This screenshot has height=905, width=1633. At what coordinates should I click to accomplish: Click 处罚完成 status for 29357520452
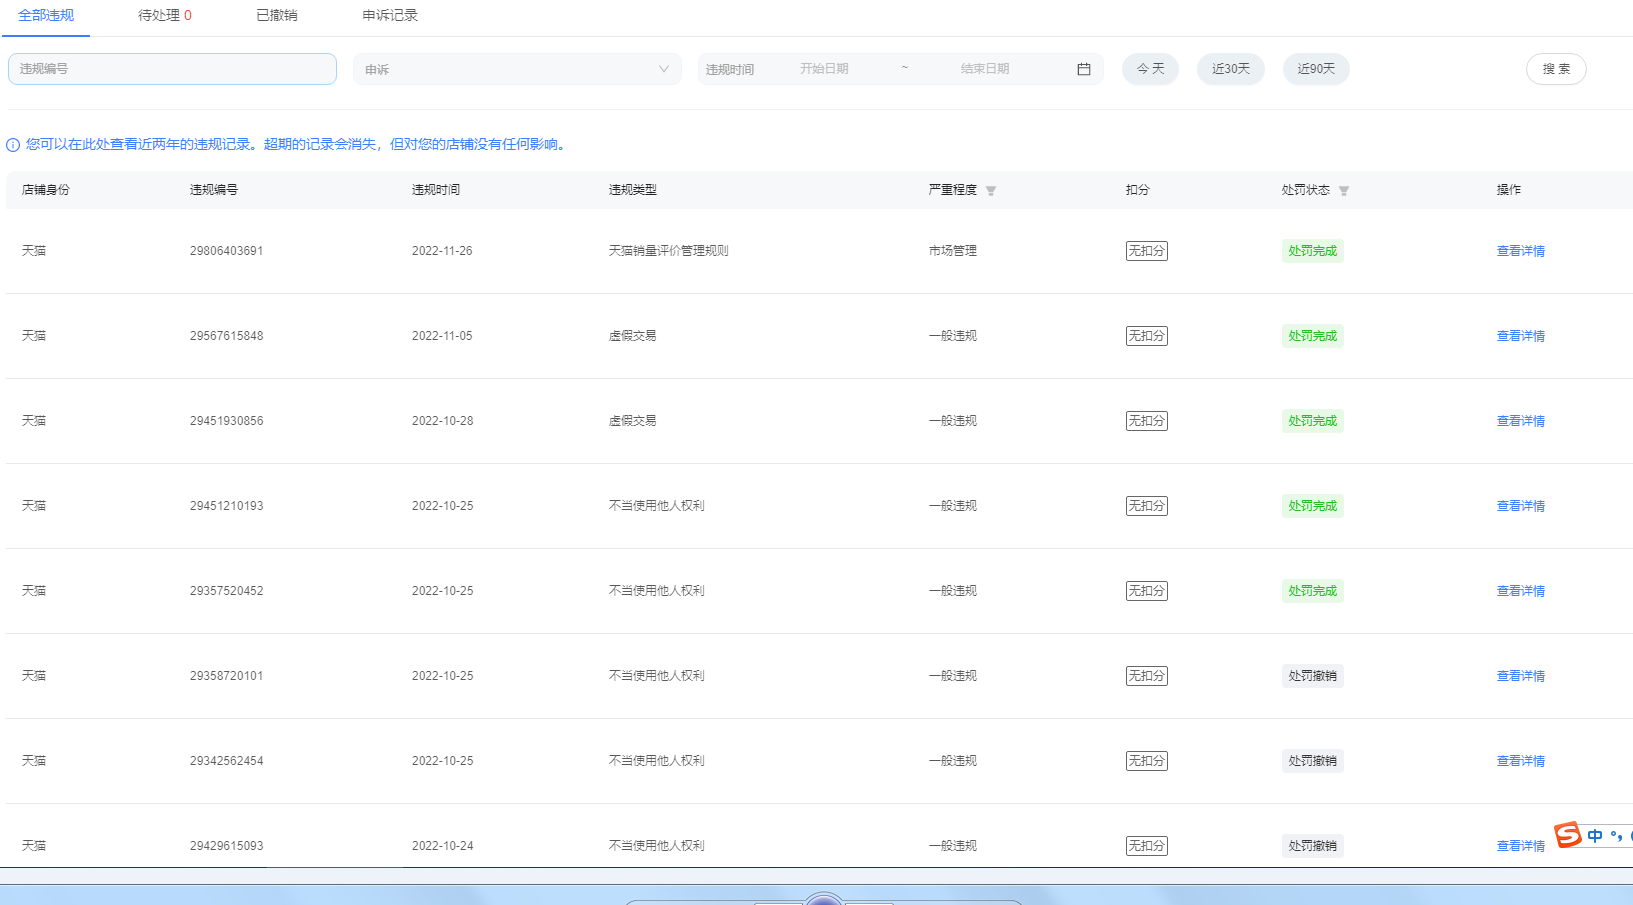[1312, 591]
